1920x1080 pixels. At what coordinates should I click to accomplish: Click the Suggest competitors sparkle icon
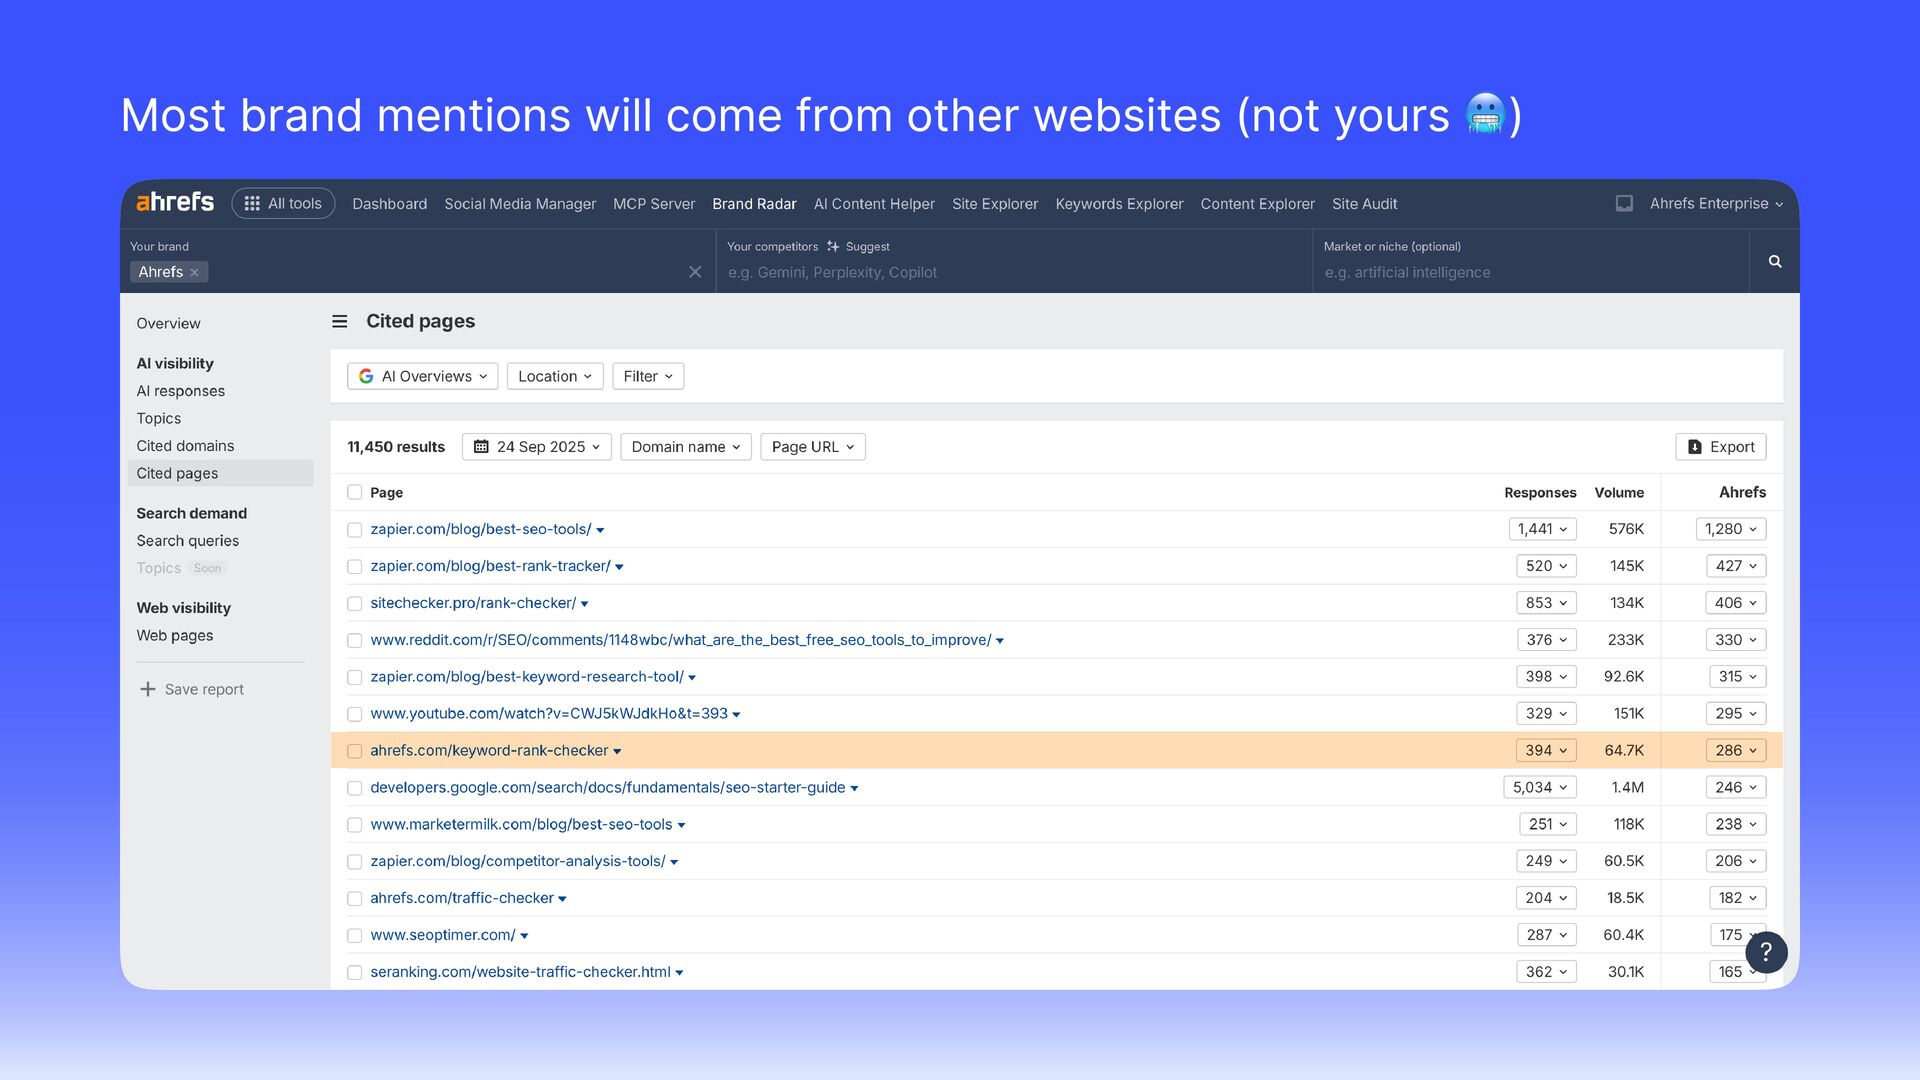[x=833, y=247]
